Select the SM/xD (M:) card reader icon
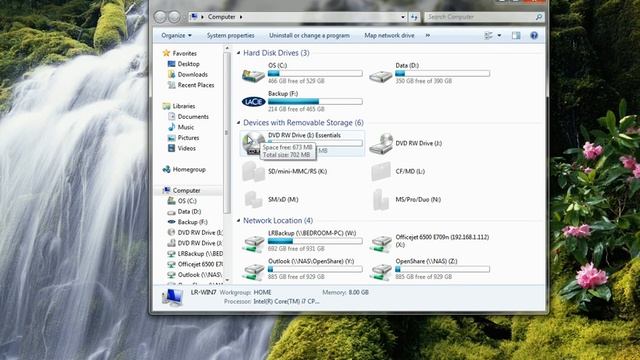This screenshot has height=360, width=640. pos(253,200)
